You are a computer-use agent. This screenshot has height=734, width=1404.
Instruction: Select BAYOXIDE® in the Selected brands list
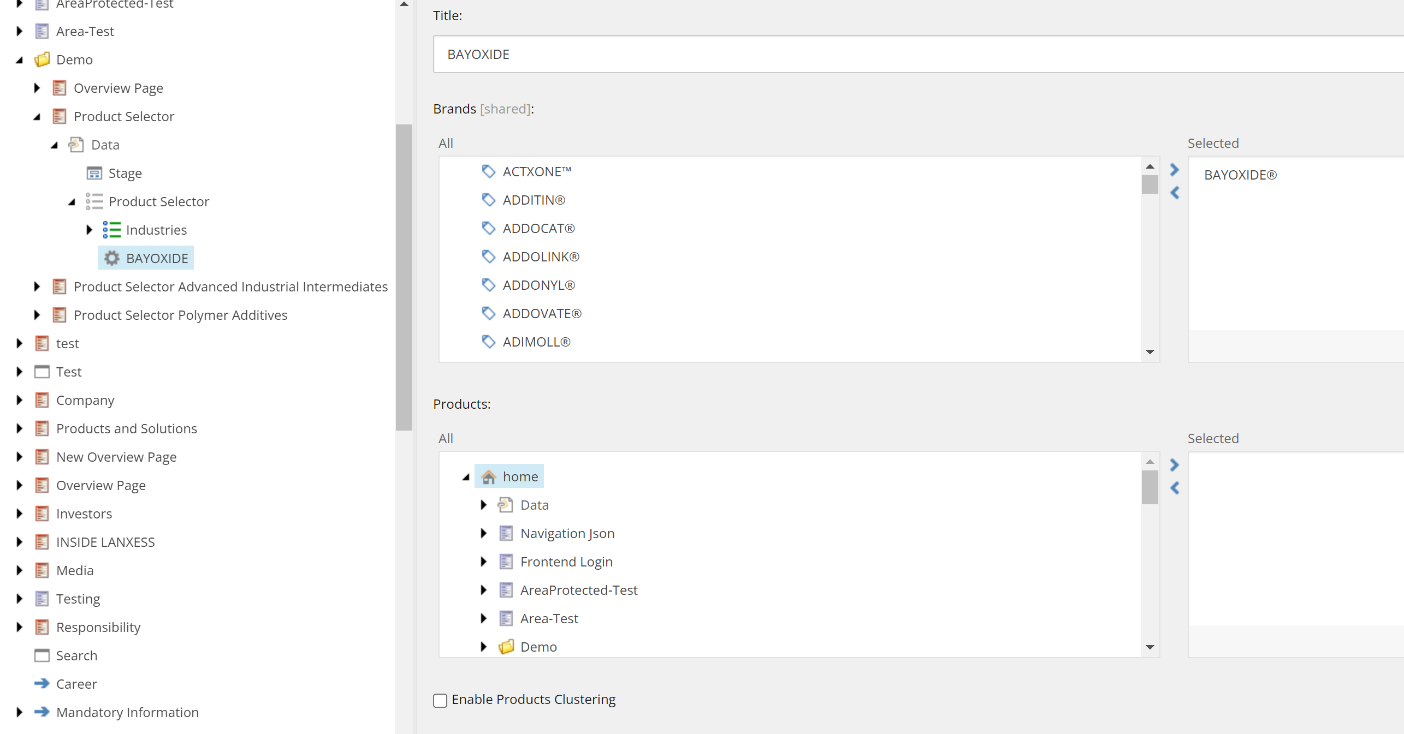pyautogui.click(x=1240, y=175)
